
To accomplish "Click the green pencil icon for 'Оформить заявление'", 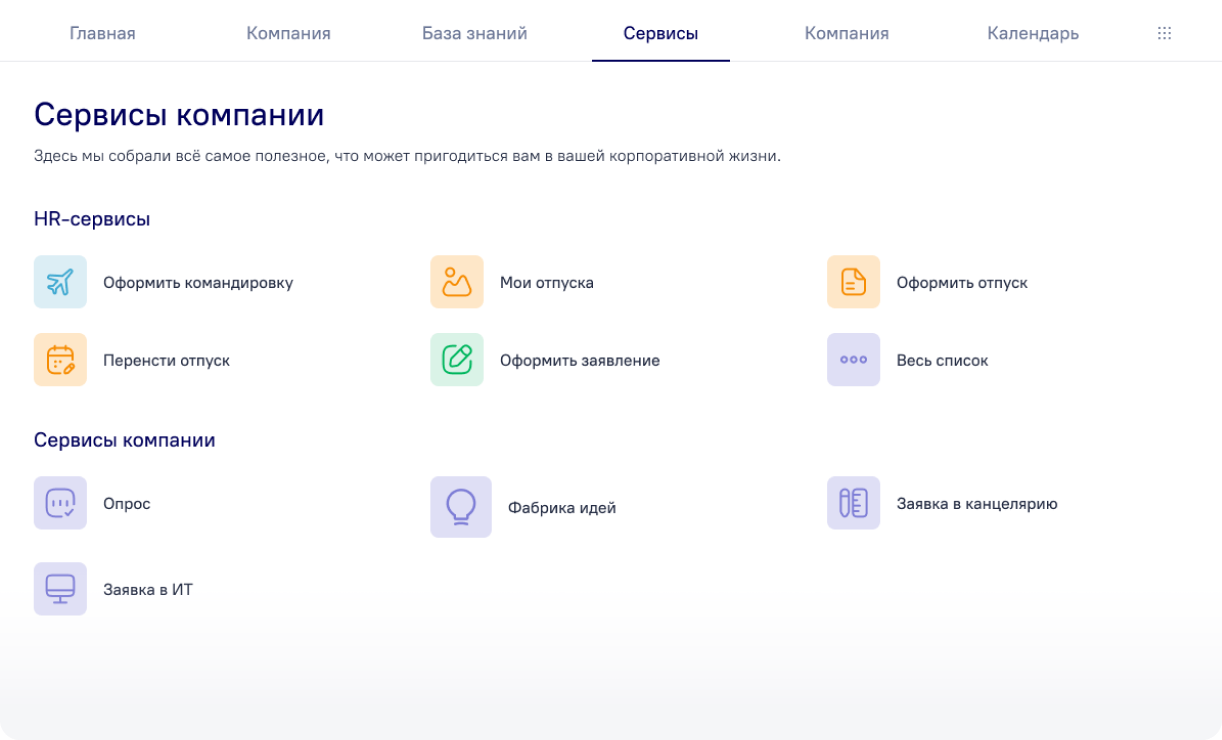I will click(457, 360).
